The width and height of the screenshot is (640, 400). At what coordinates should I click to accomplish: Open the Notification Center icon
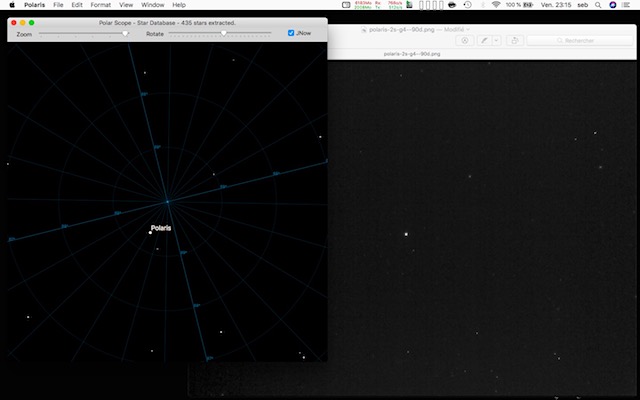pyautogui.click(x=626, y=5)
